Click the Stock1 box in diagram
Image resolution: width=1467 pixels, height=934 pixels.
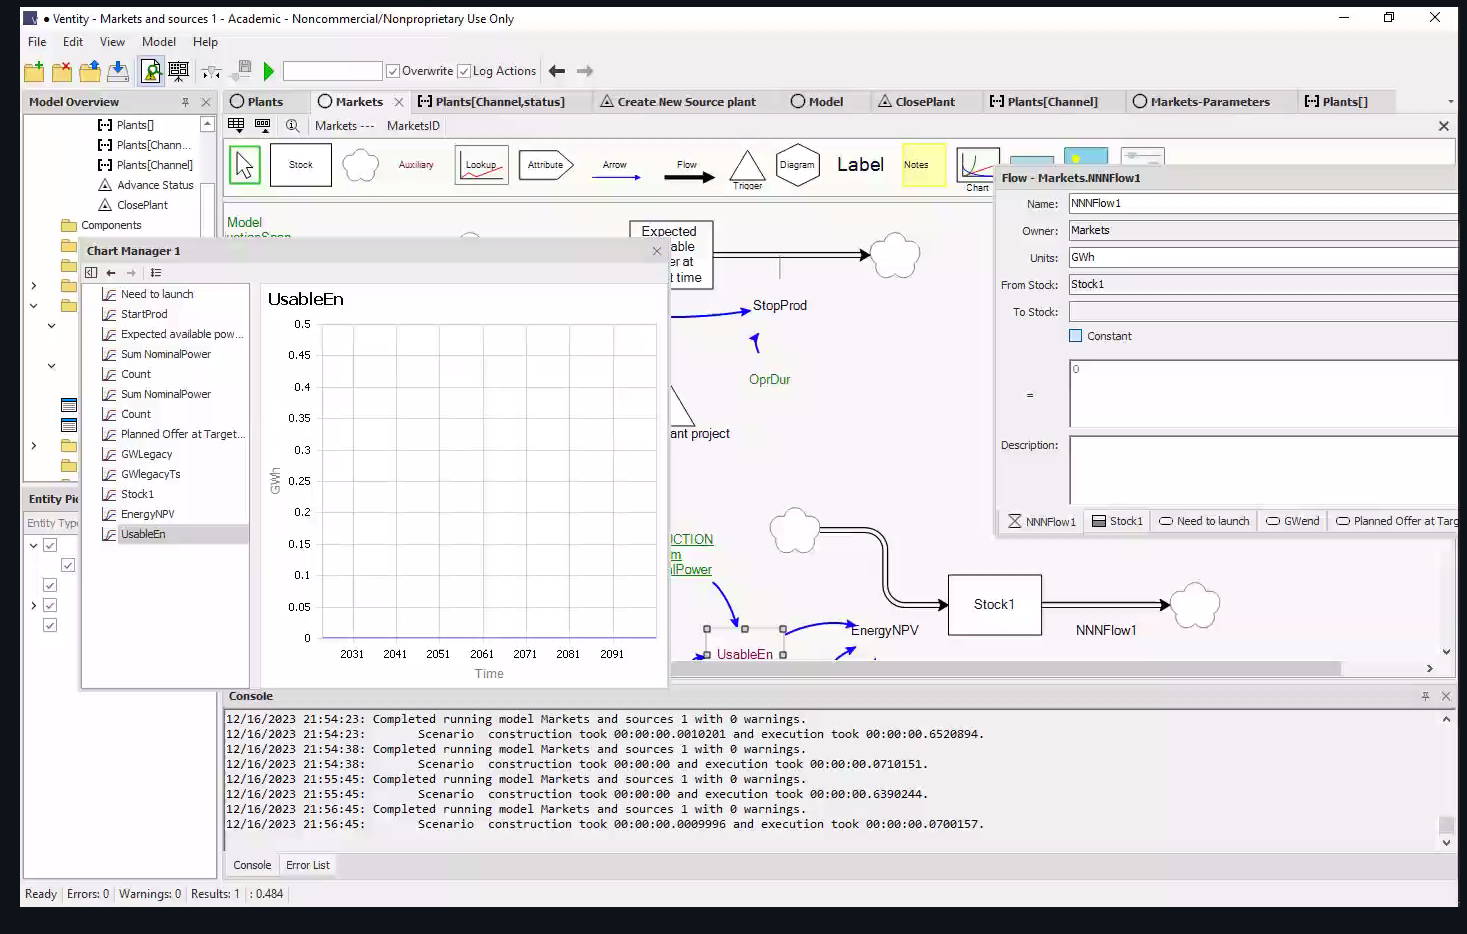pyautogui.click(x=994, y=605)
